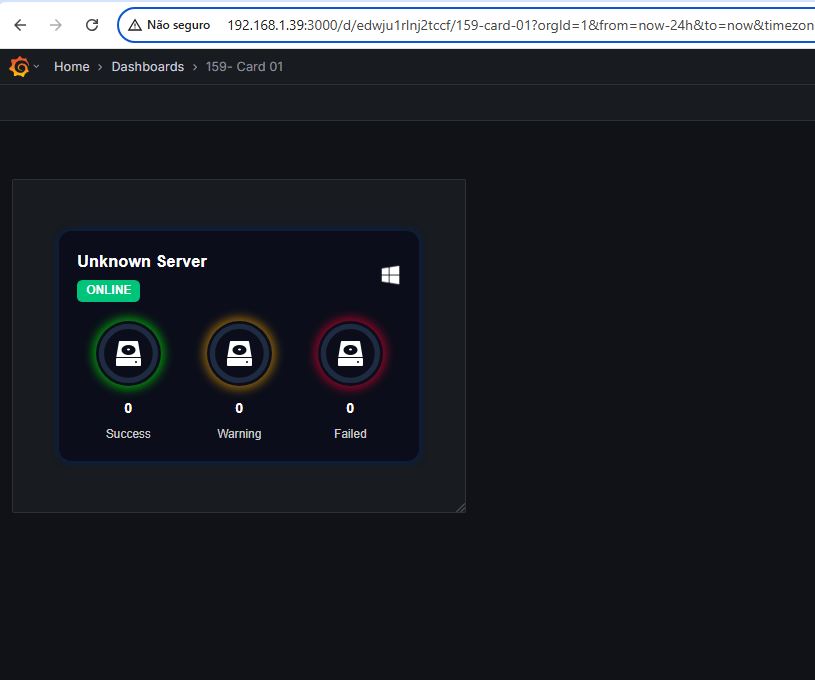Screen dimensions: 815x680
Task: Click the Success count value 0
Action: tap(128, 408)
